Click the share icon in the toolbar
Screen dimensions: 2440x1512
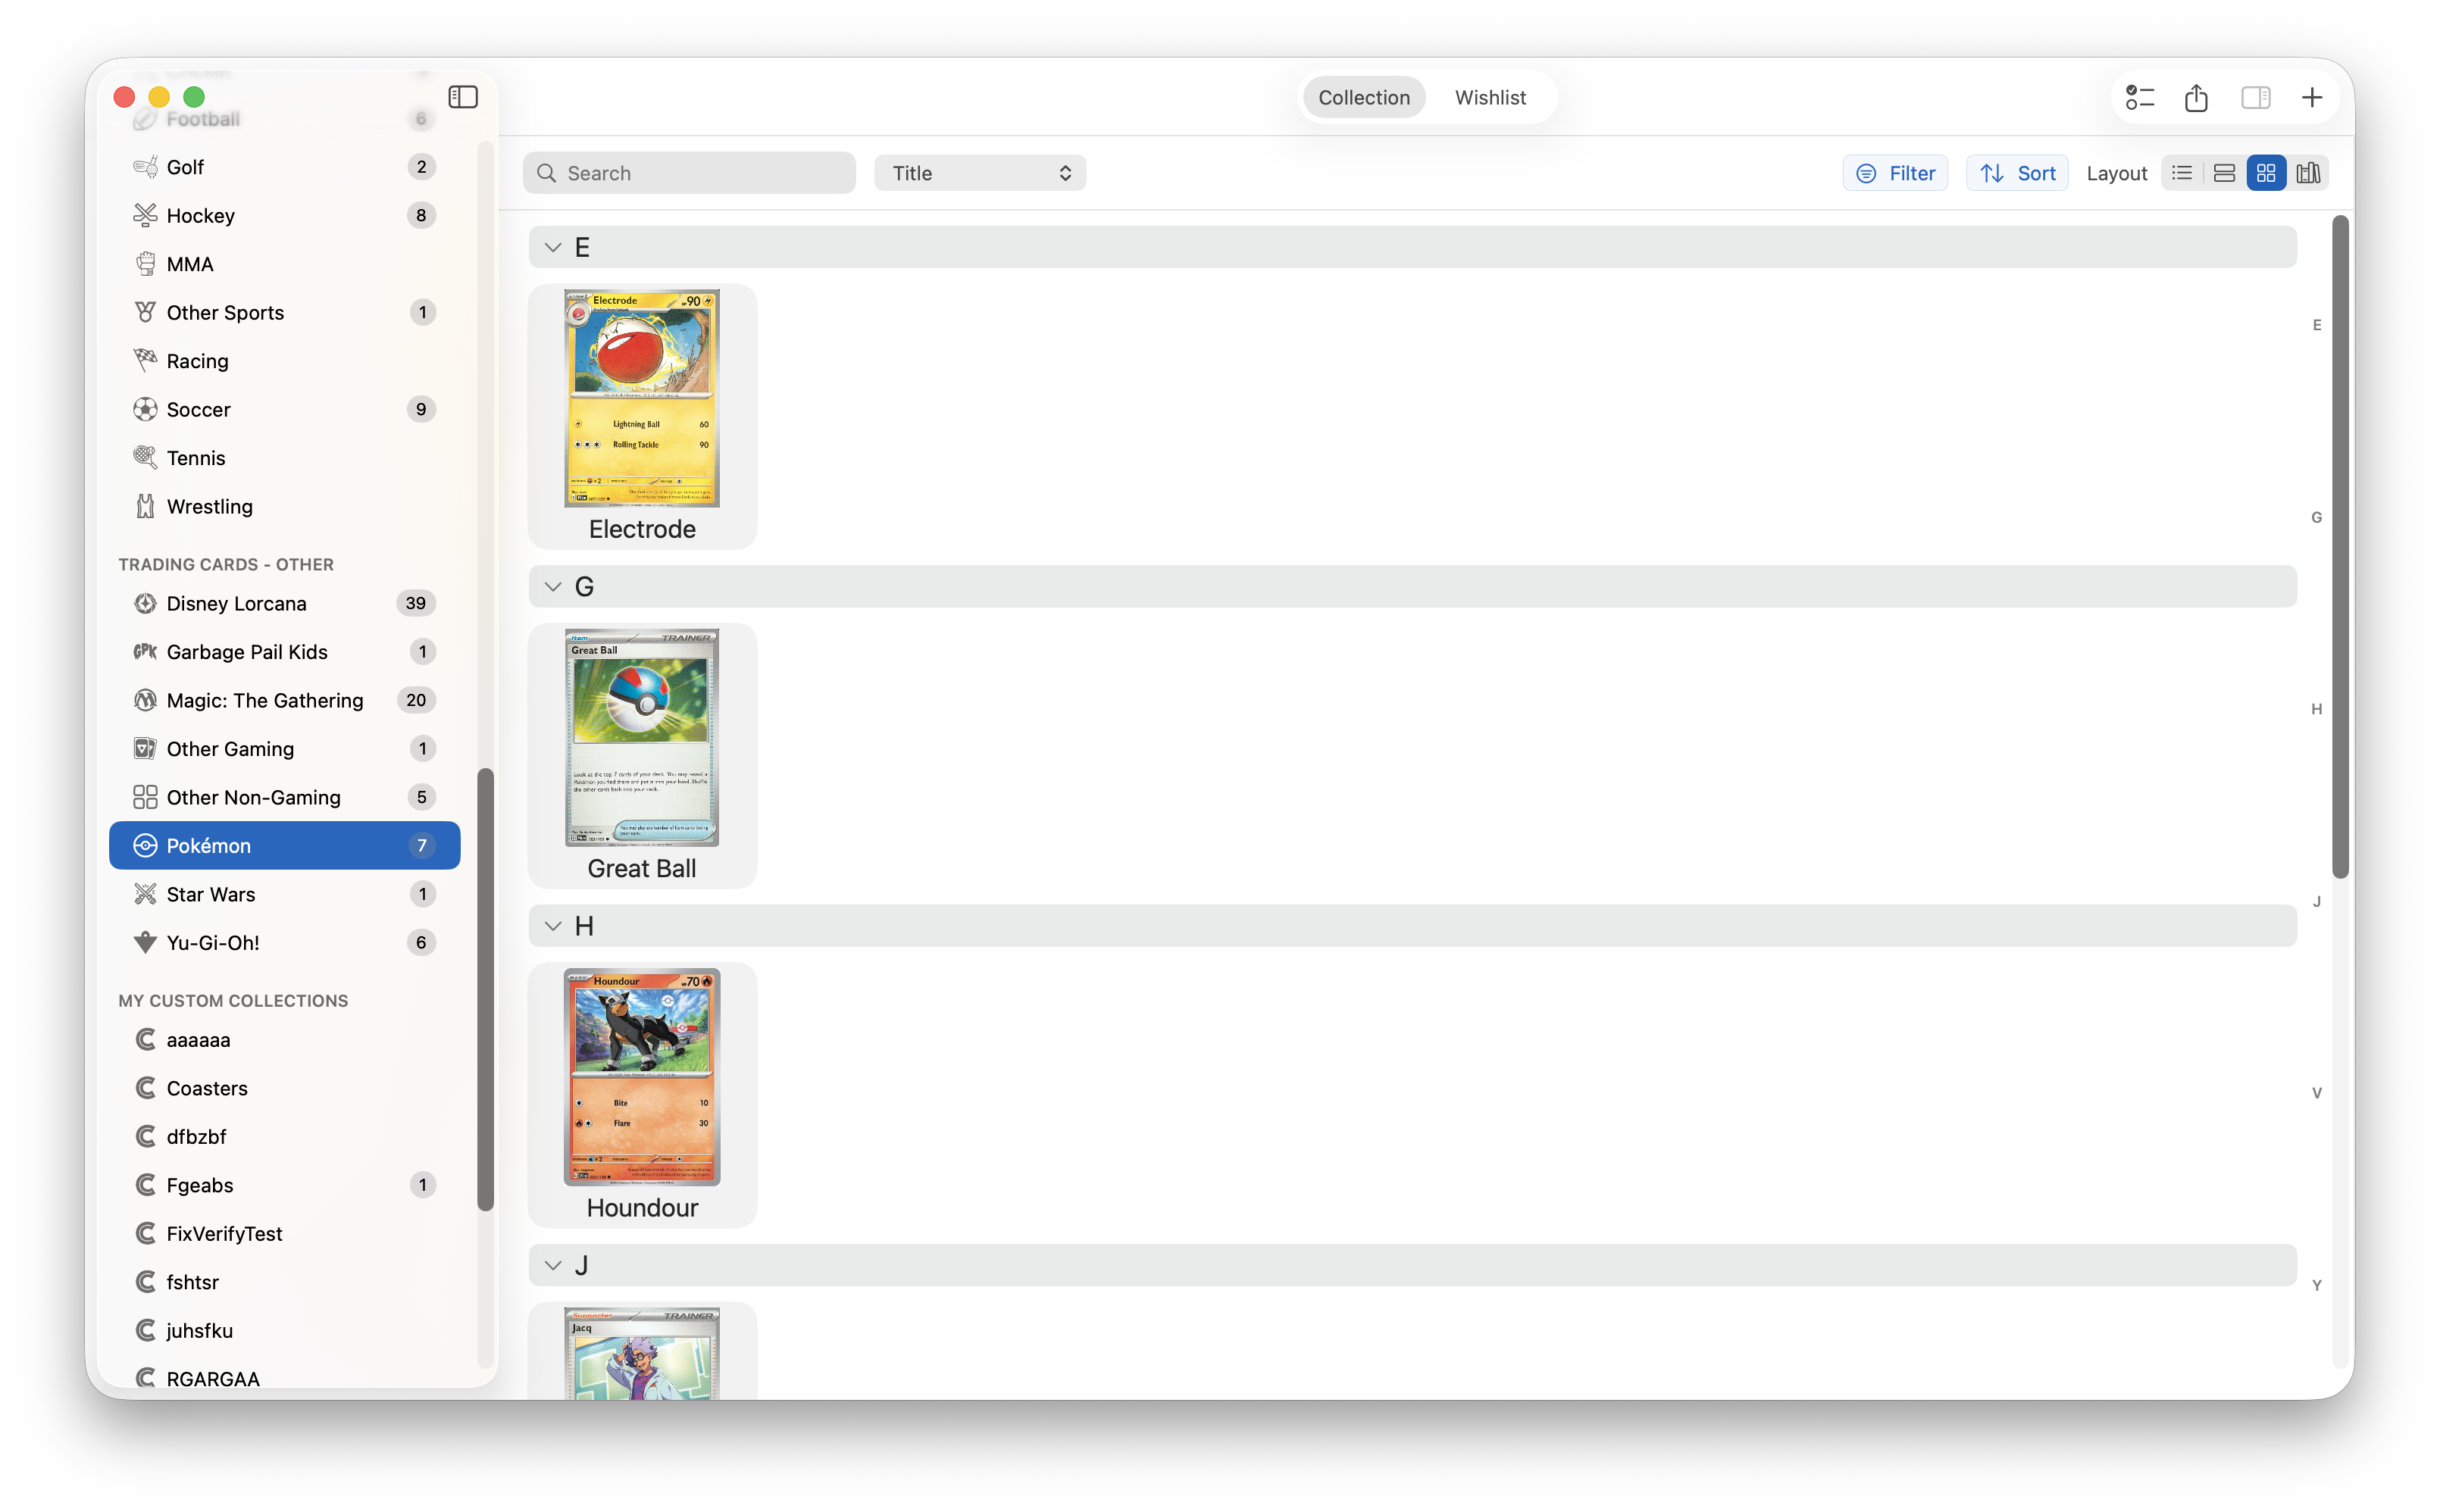pyautogui.click(x=2195, y=97)
